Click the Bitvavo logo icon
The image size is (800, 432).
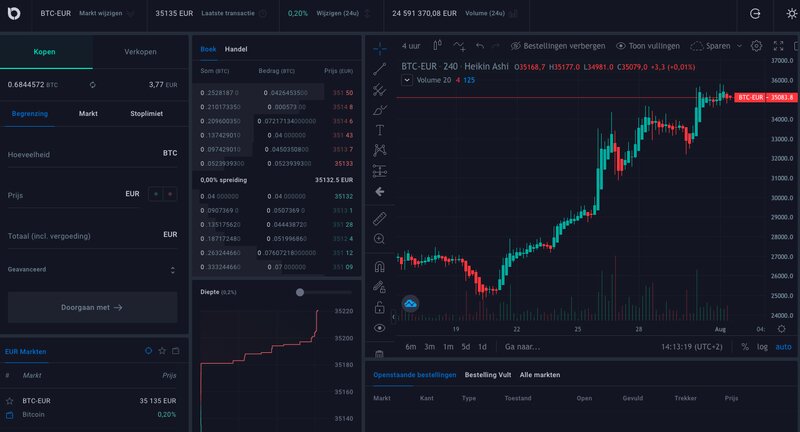14,13
